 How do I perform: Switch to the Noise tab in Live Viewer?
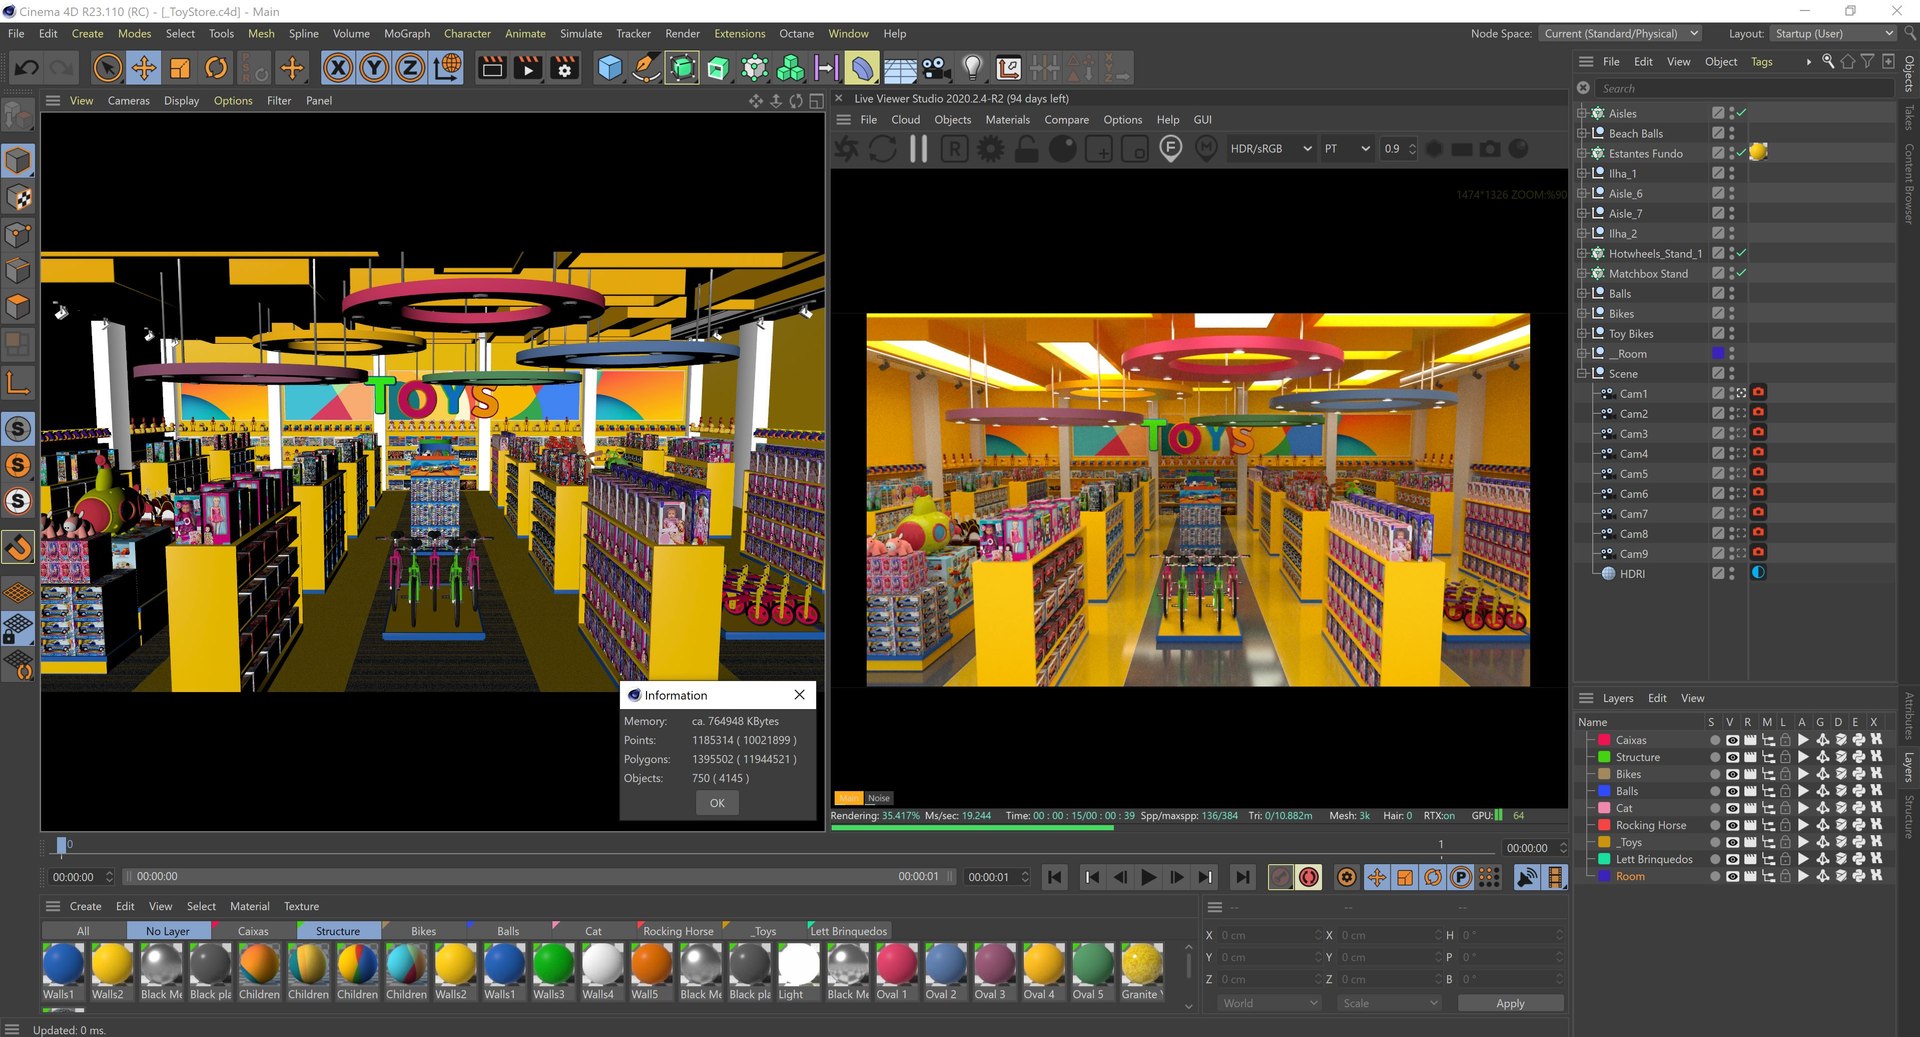(x=878, y=798)
